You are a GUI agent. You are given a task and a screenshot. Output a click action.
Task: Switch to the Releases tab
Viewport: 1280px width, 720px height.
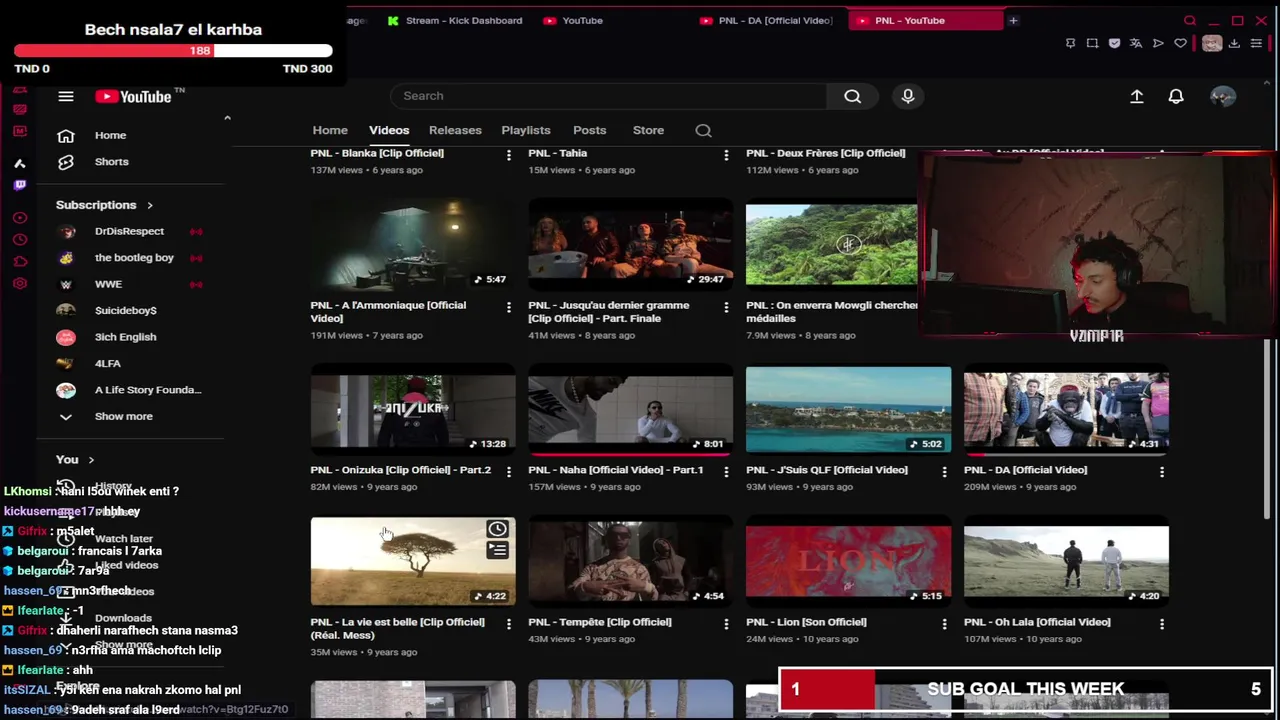[x=455, y=130]
